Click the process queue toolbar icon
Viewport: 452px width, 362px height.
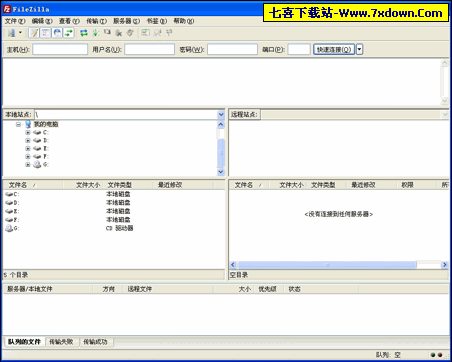point(95,33)
